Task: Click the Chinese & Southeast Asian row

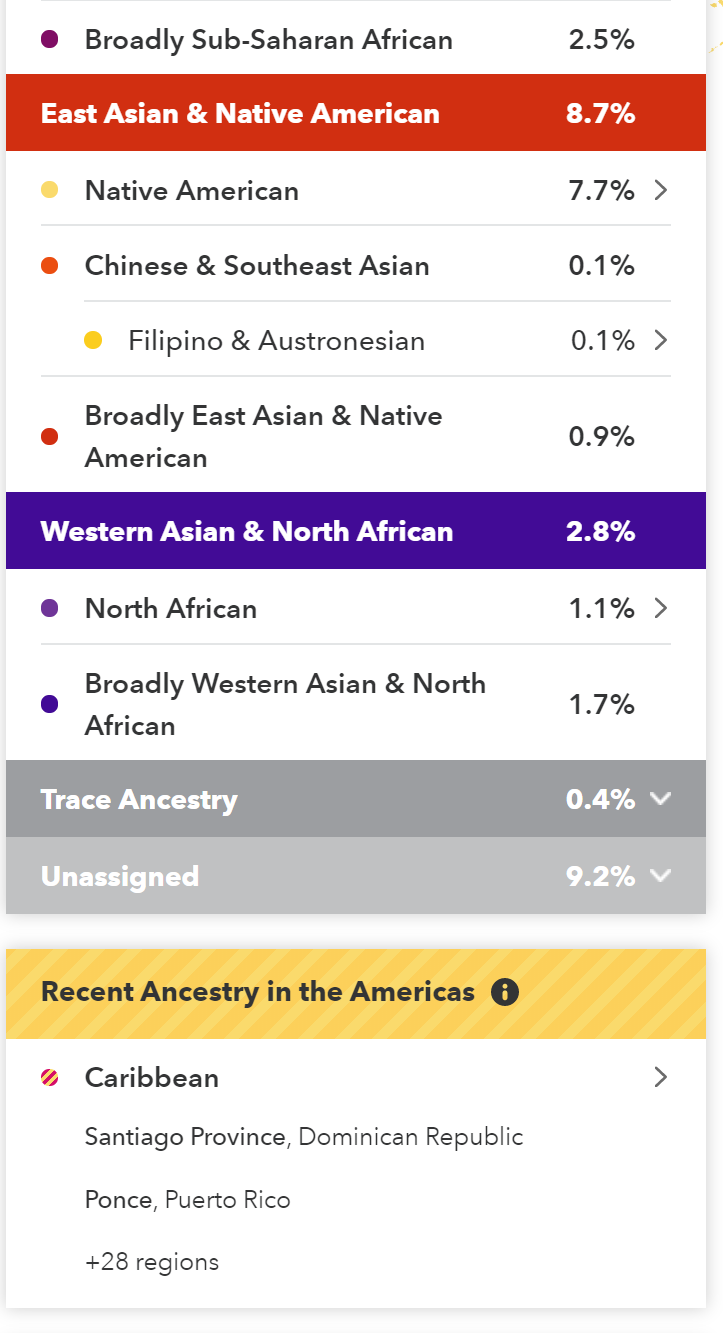Action: 257,266
